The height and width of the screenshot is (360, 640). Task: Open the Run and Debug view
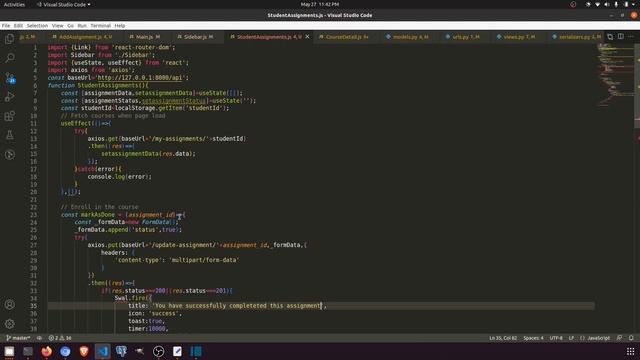9,97
